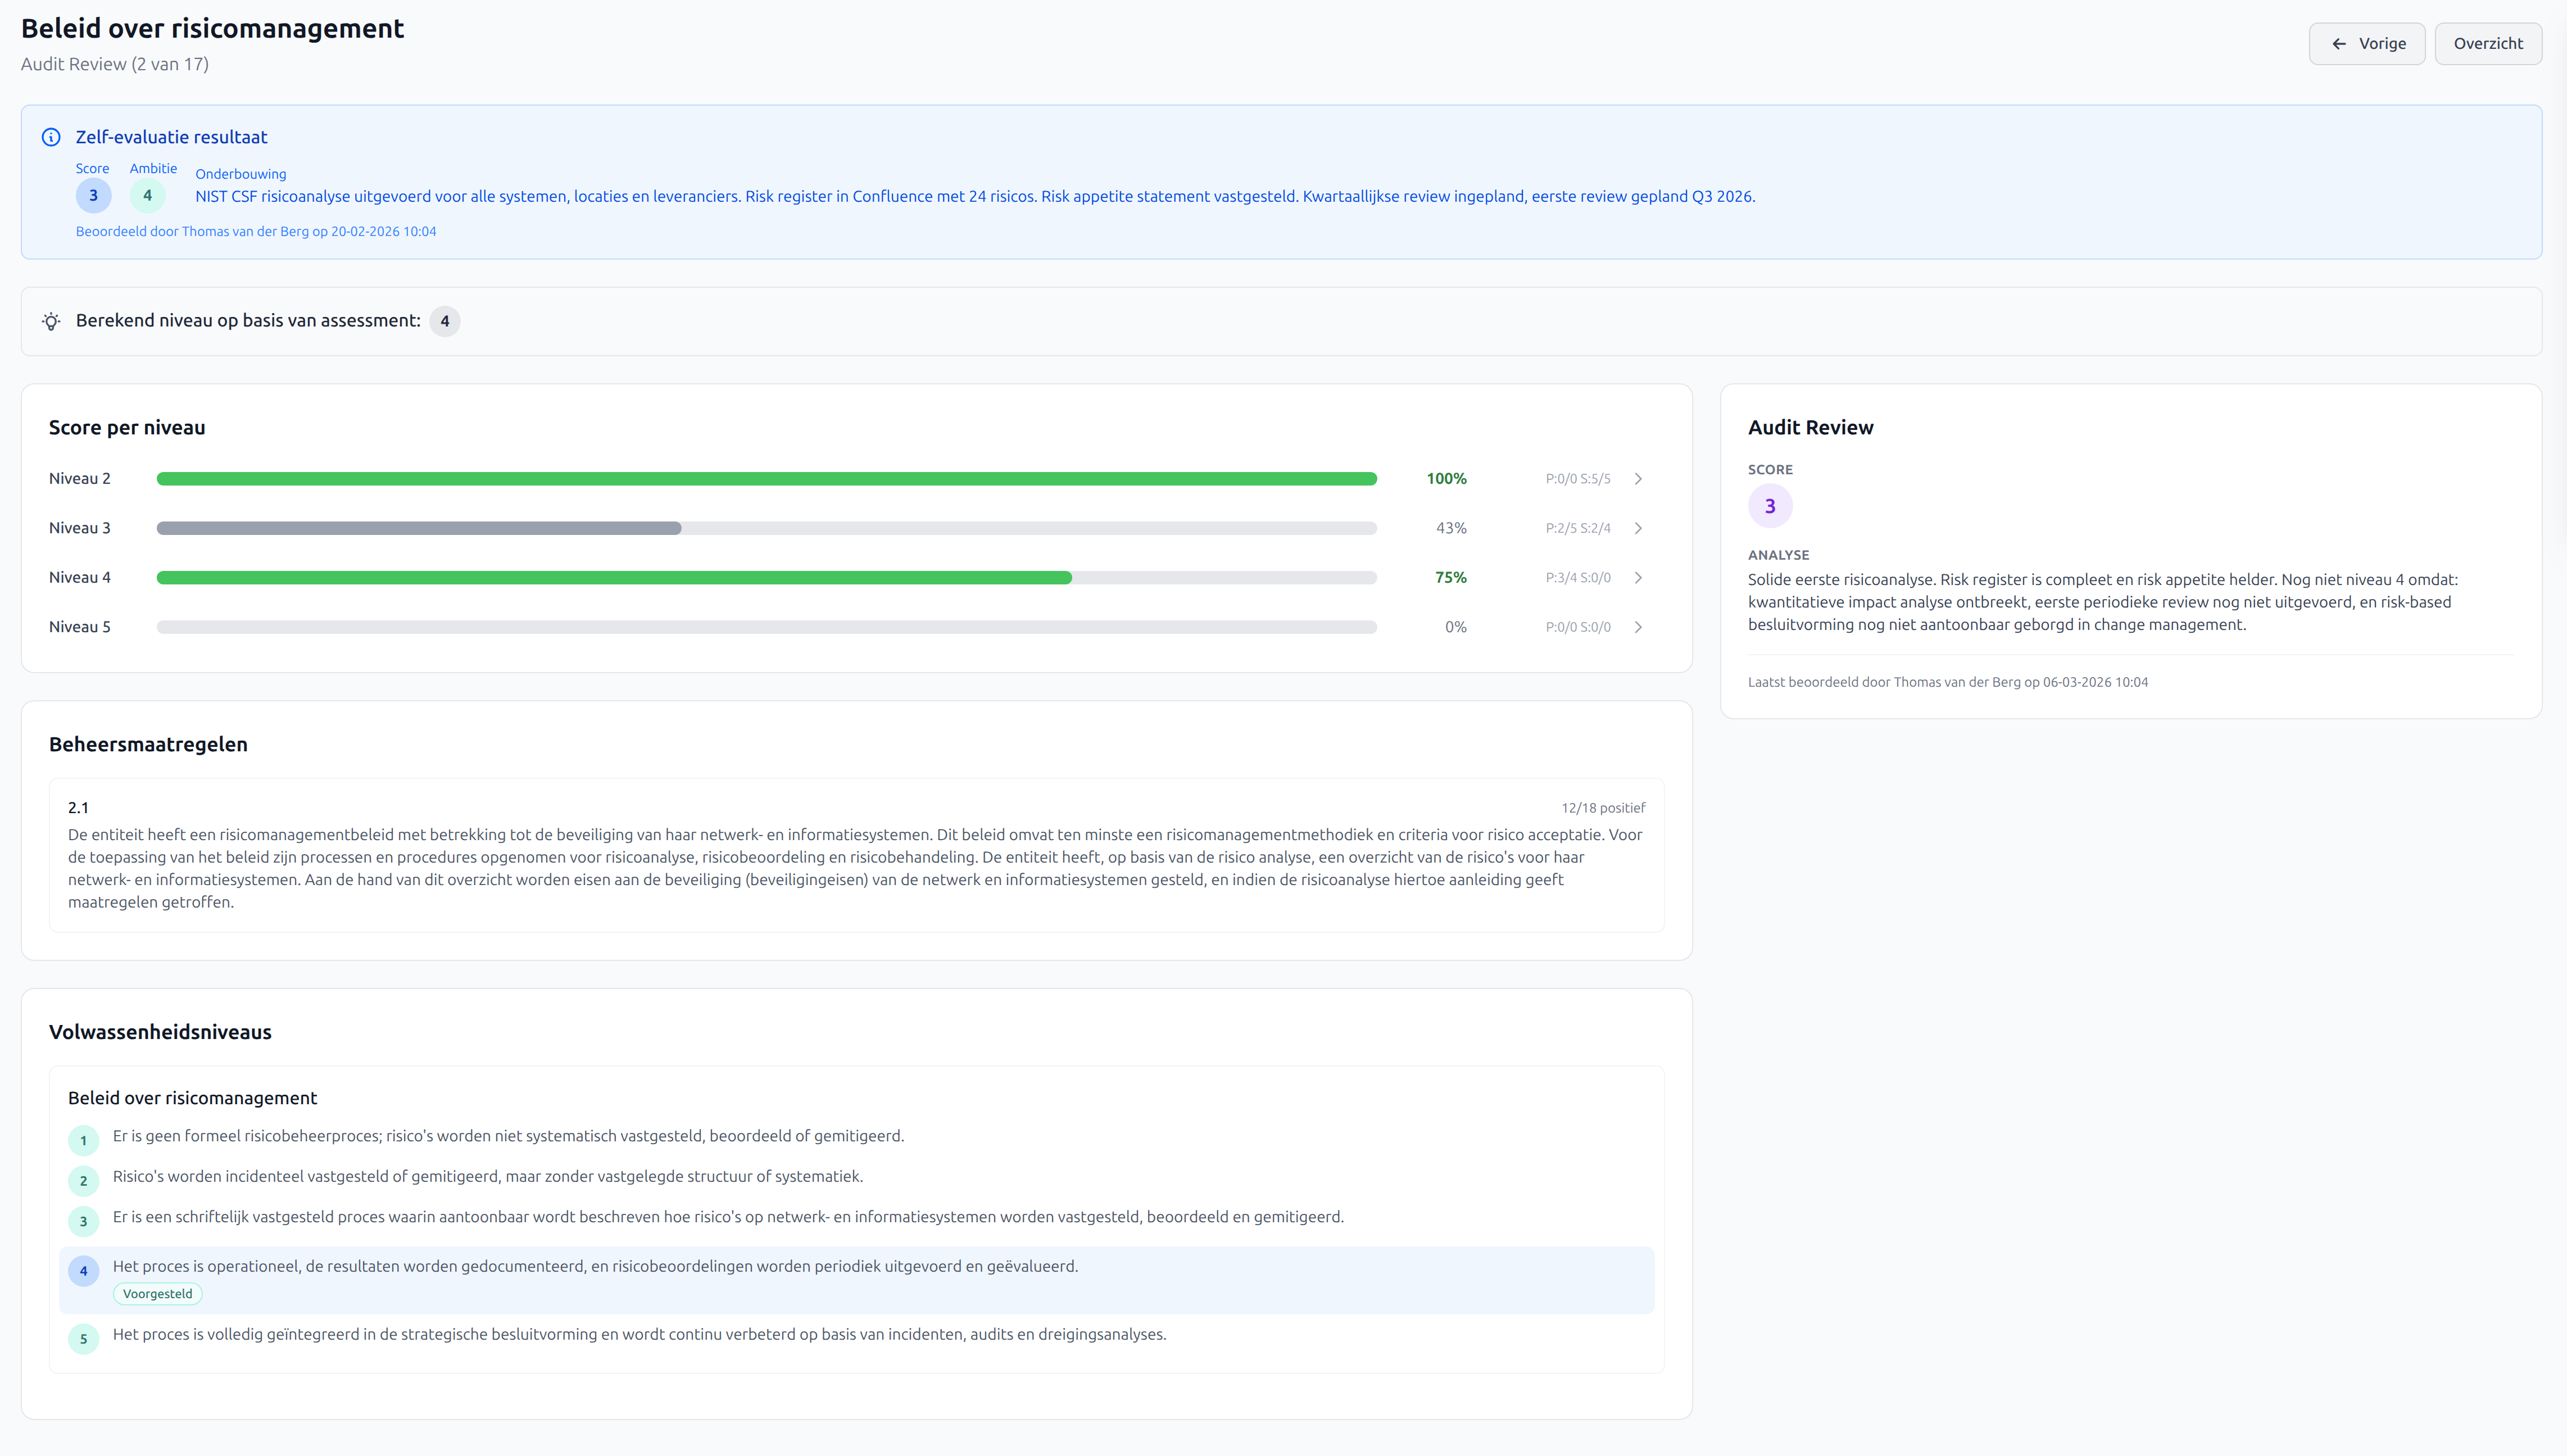Click the Score badge showing 3
This screenshot has height=1456, width=2567.
click(93, 196)
